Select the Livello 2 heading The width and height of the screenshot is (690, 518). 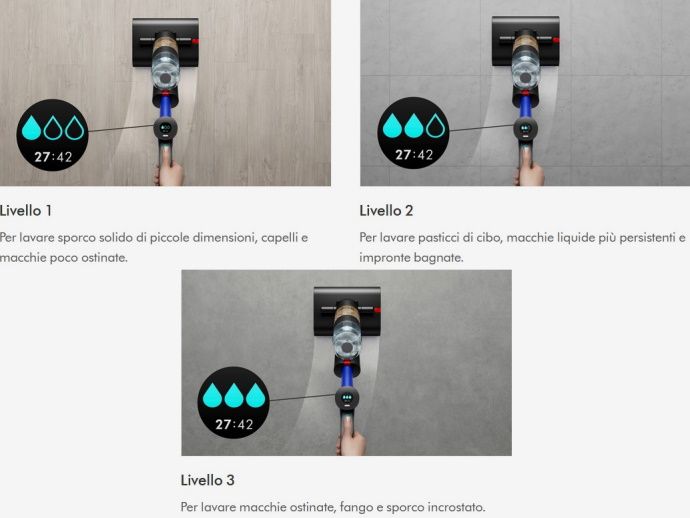point(386,211)
